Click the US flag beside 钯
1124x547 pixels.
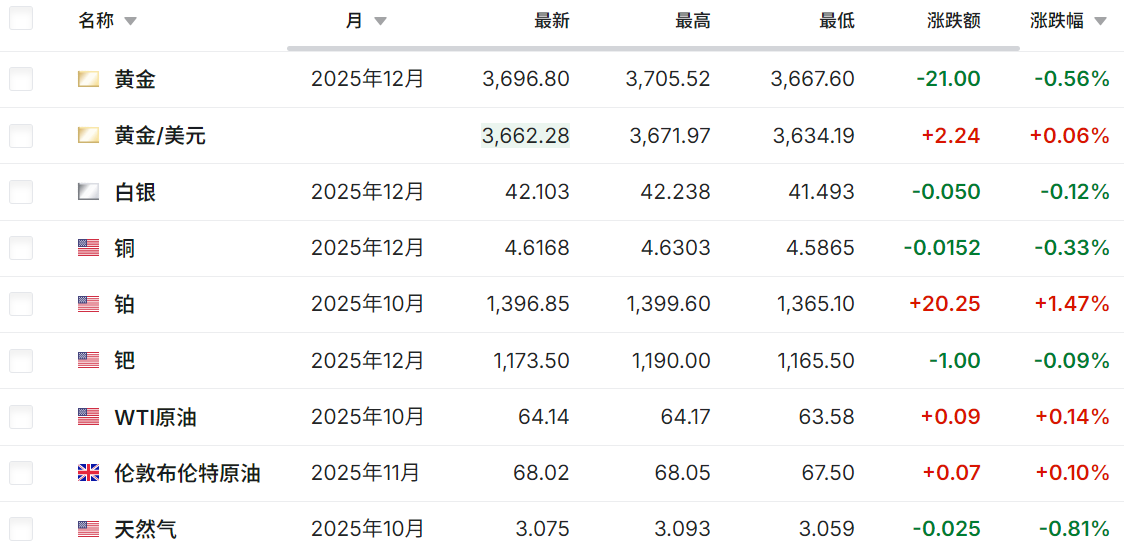click(88, 360)
